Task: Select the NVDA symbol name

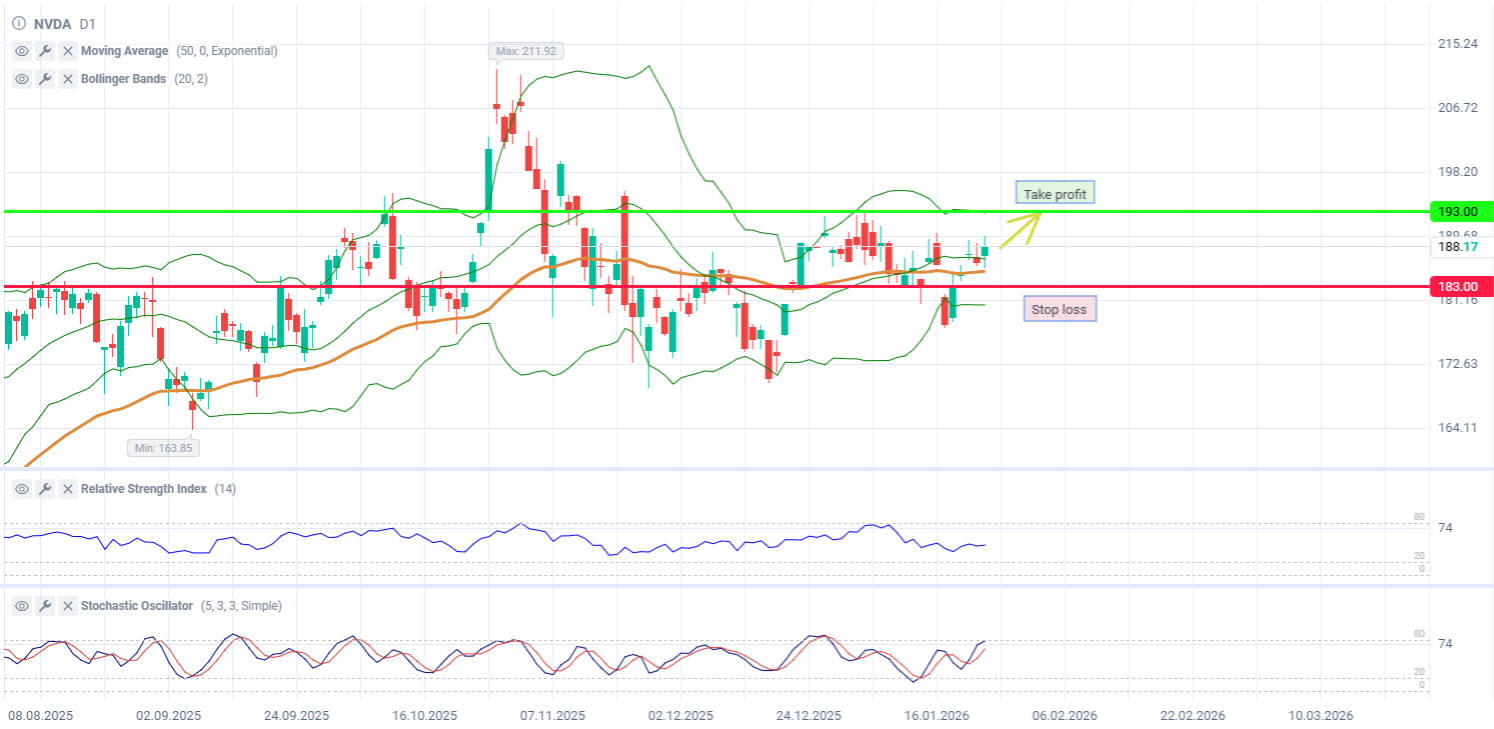Action: point(53,23)
